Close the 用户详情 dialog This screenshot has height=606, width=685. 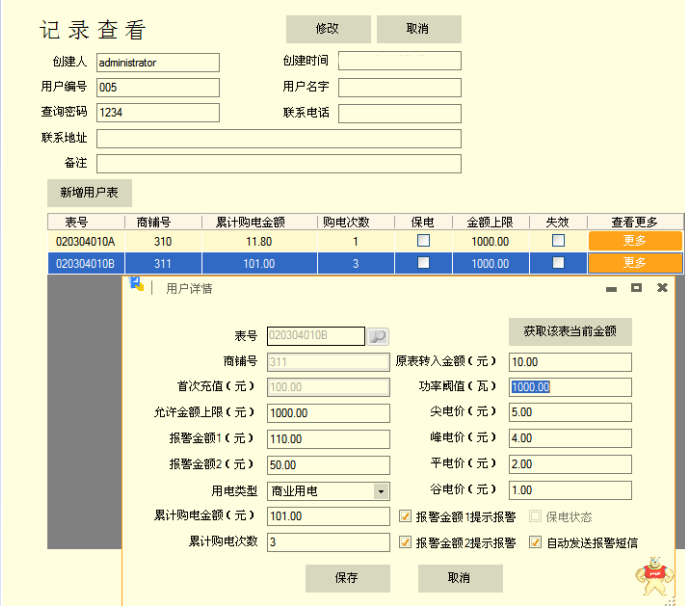661,288
